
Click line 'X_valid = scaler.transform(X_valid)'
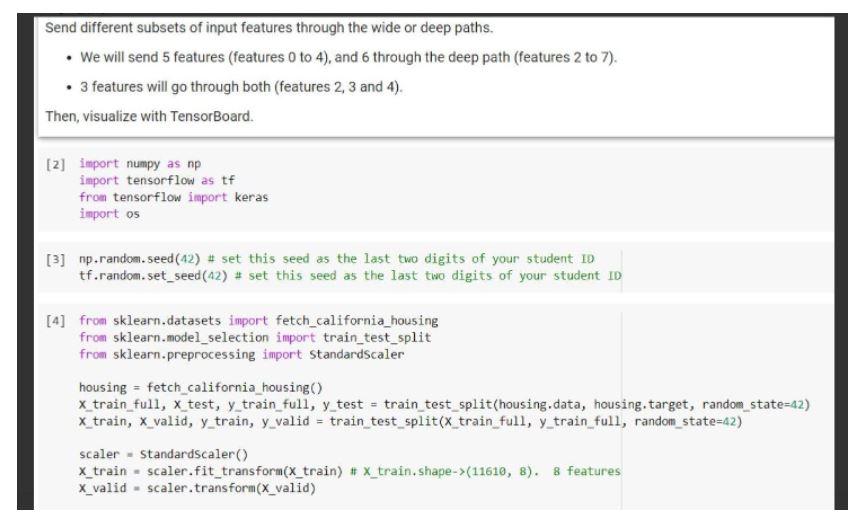[x=197, y=488]
